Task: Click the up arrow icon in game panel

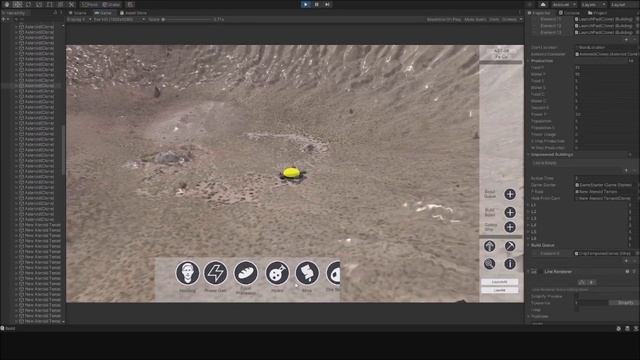Action: coord(489,246)
